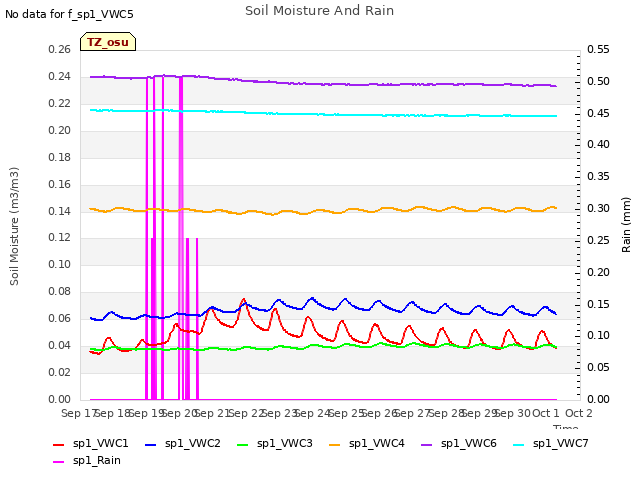640x480 pixels.
Task: Click the magenta sp1_Rain legend color marker
Action: click(x=59, y=462)
